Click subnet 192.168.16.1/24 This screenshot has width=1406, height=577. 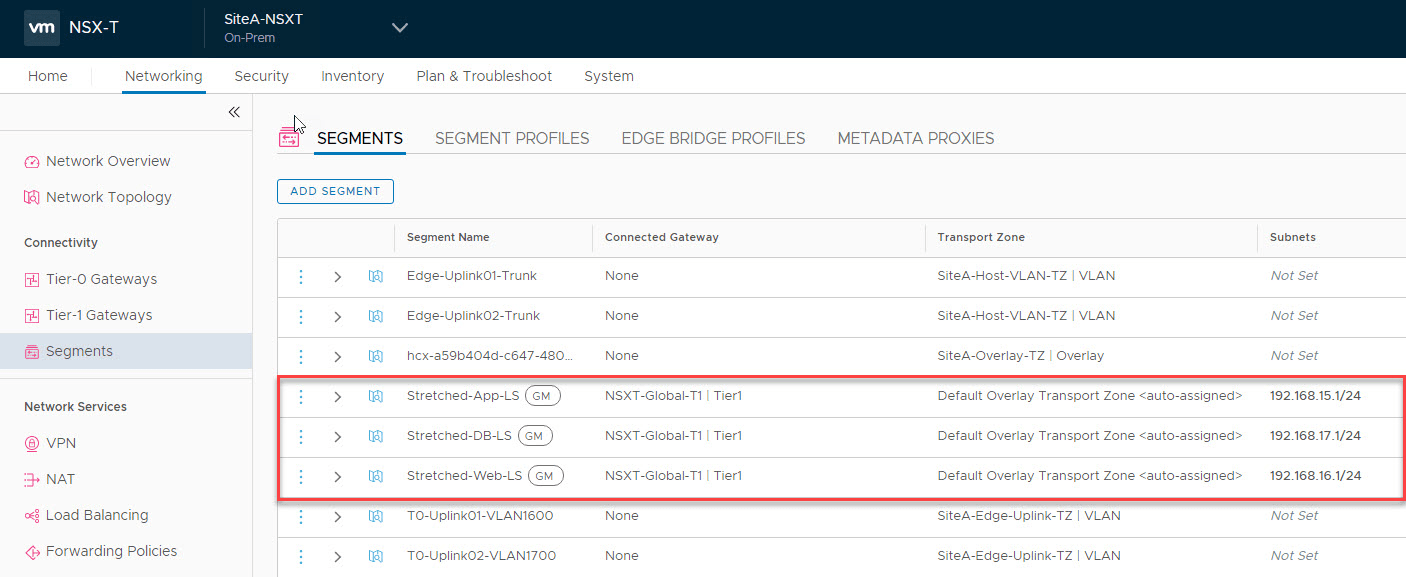1316,476
